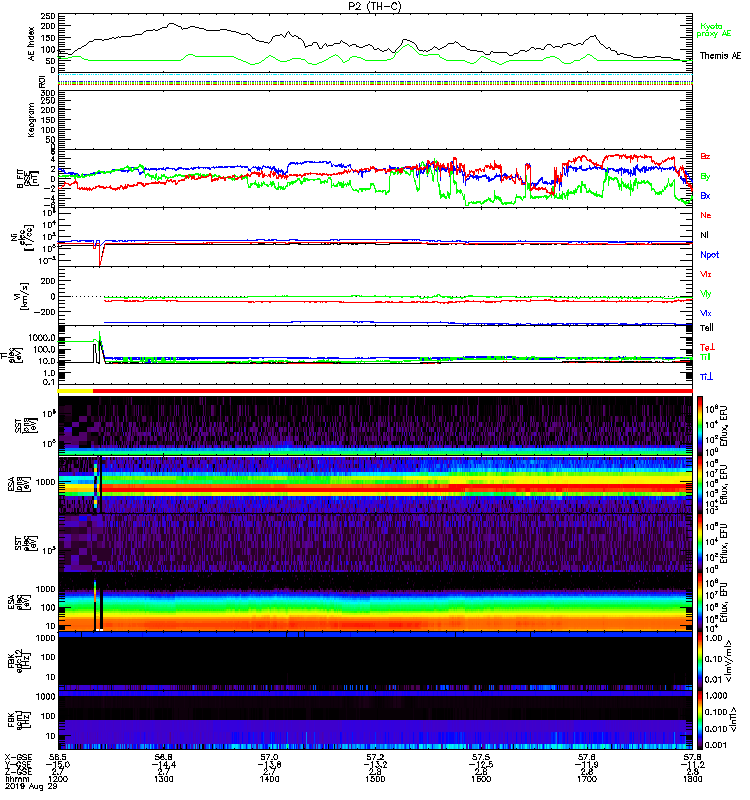Click the green "Viy" legend label
This screenshot has height=800, width=750.
point(706,294)
